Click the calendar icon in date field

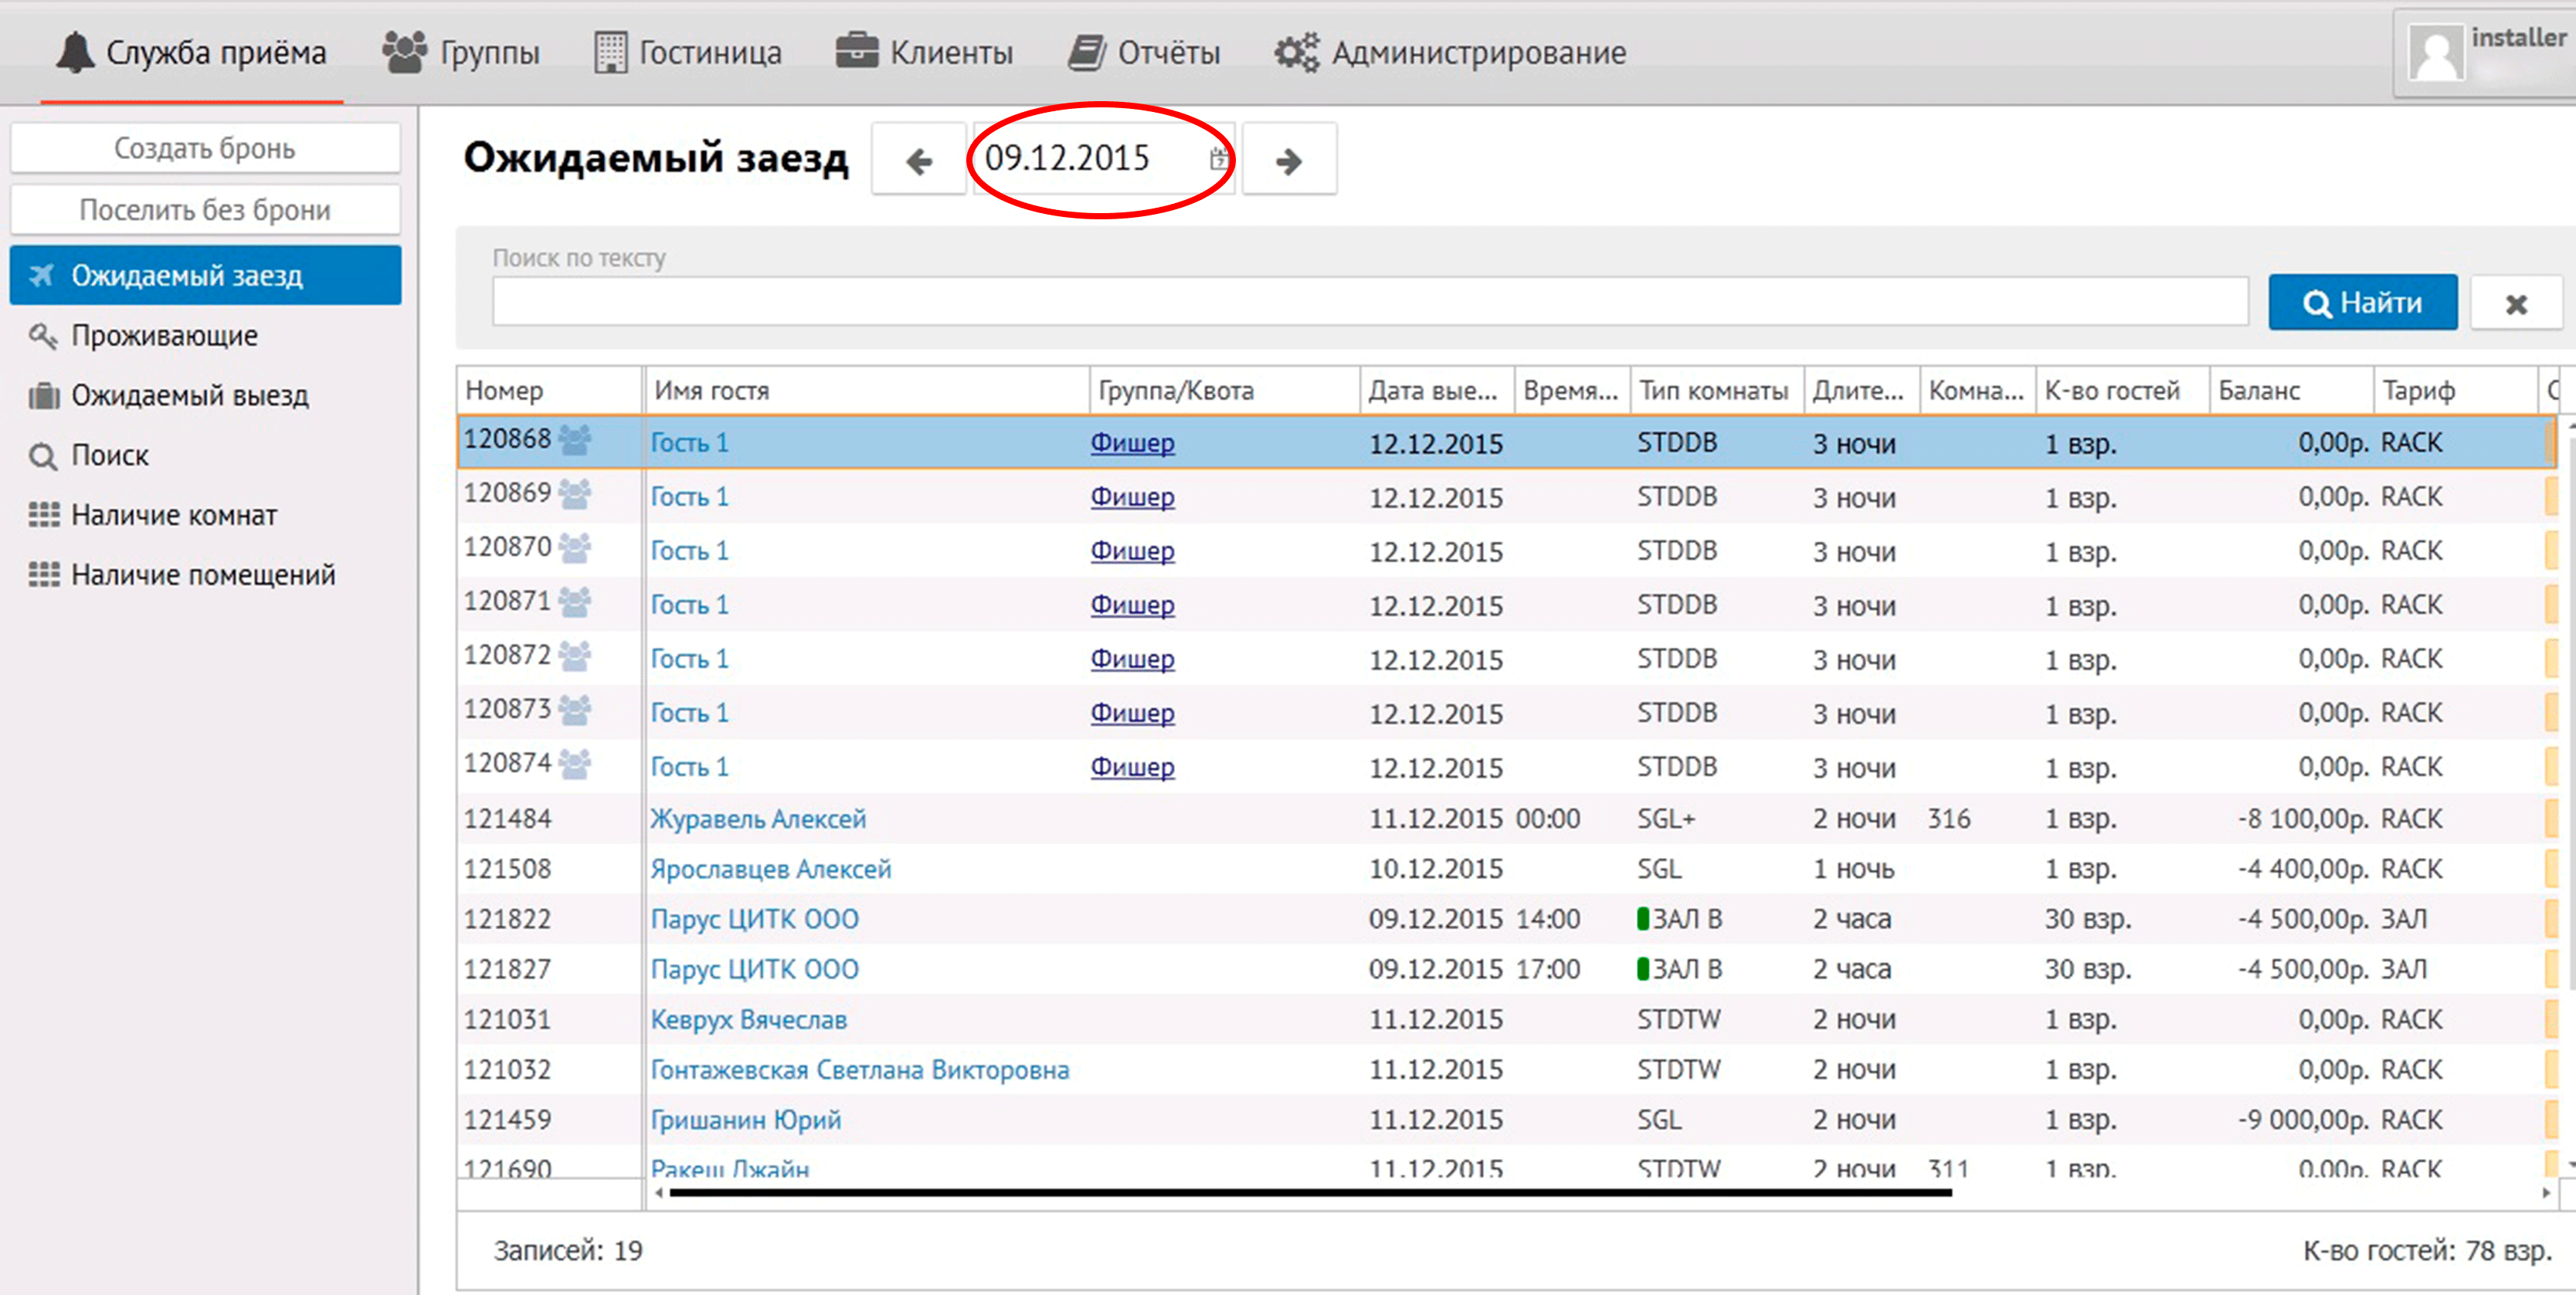1217,159
